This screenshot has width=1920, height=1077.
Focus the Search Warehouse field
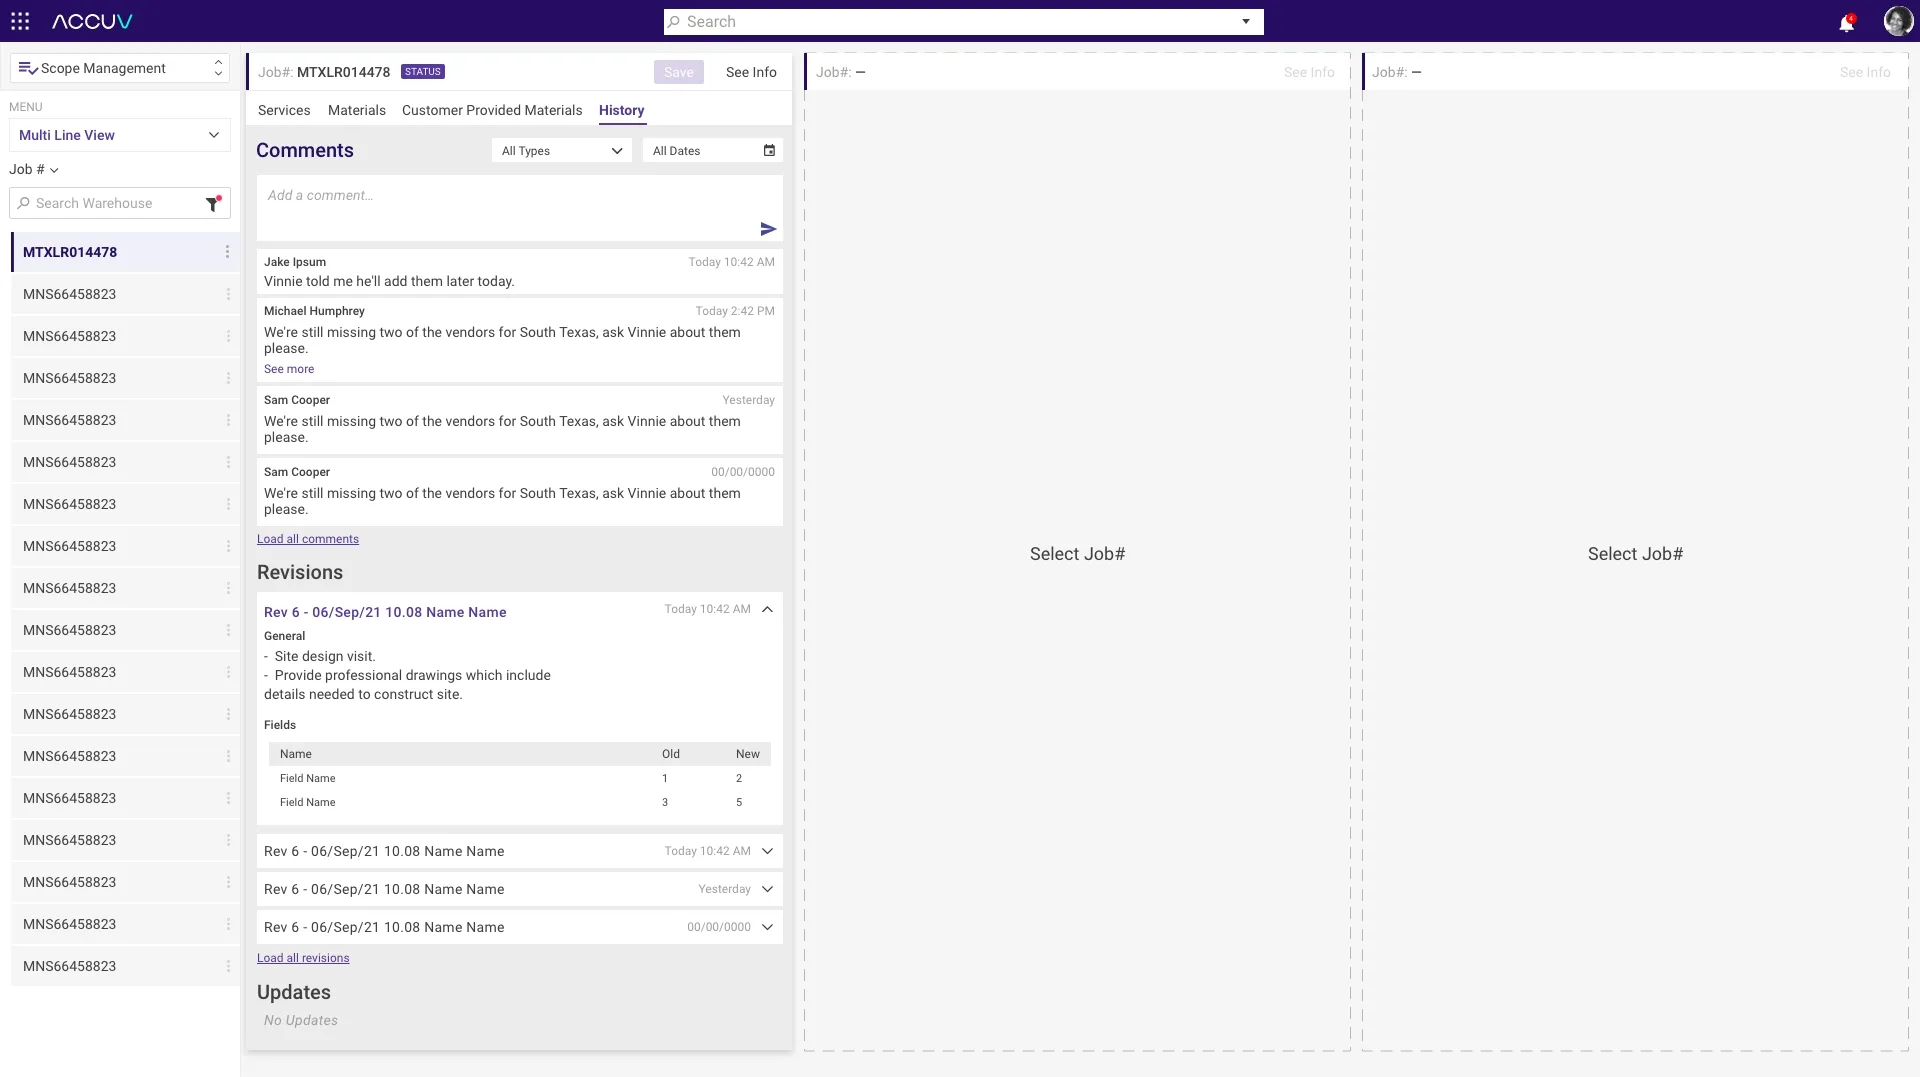pyautogui.click(x=120, y=203)
